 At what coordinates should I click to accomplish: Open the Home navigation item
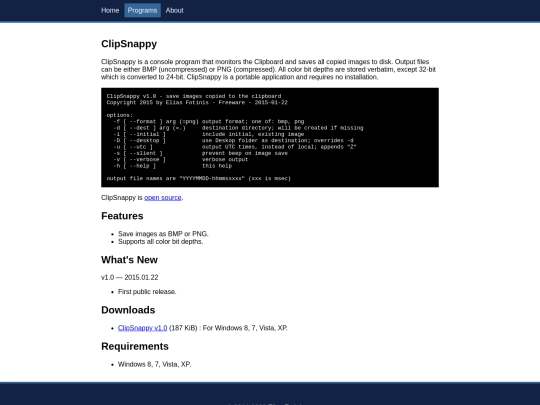click(x=110, y=10)
